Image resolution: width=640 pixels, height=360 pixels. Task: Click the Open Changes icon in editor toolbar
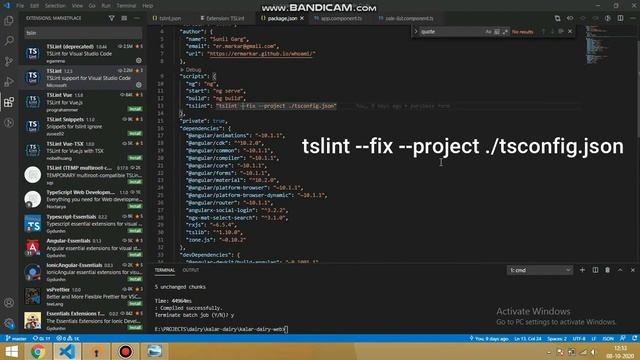click(558, 18)
